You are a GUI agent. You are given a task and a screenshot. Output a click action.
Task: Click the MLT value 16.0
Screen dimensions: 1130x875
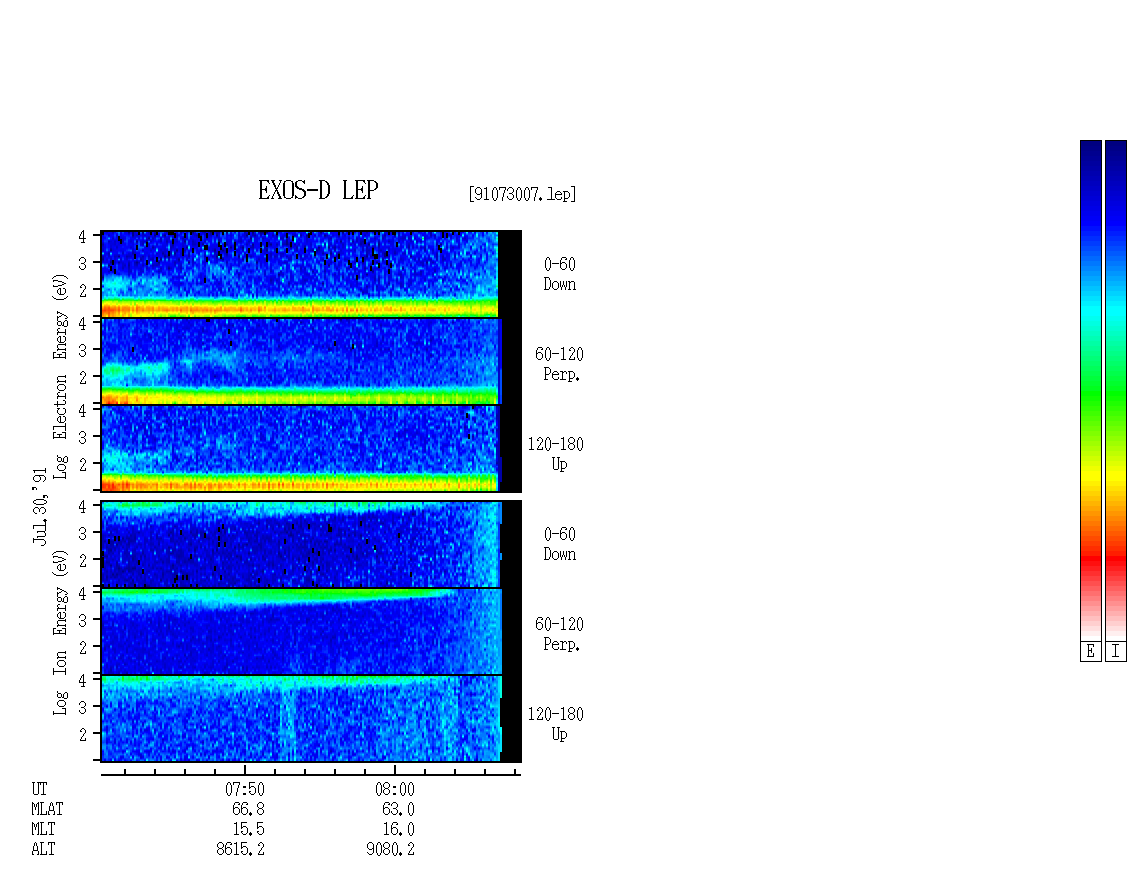pos(399,829)
